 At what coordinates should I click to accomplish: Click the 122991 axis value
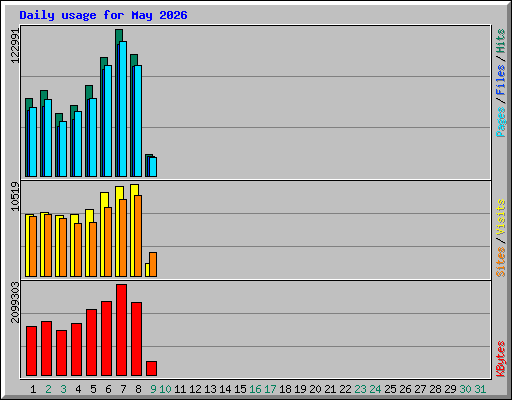tap(15, 46)
